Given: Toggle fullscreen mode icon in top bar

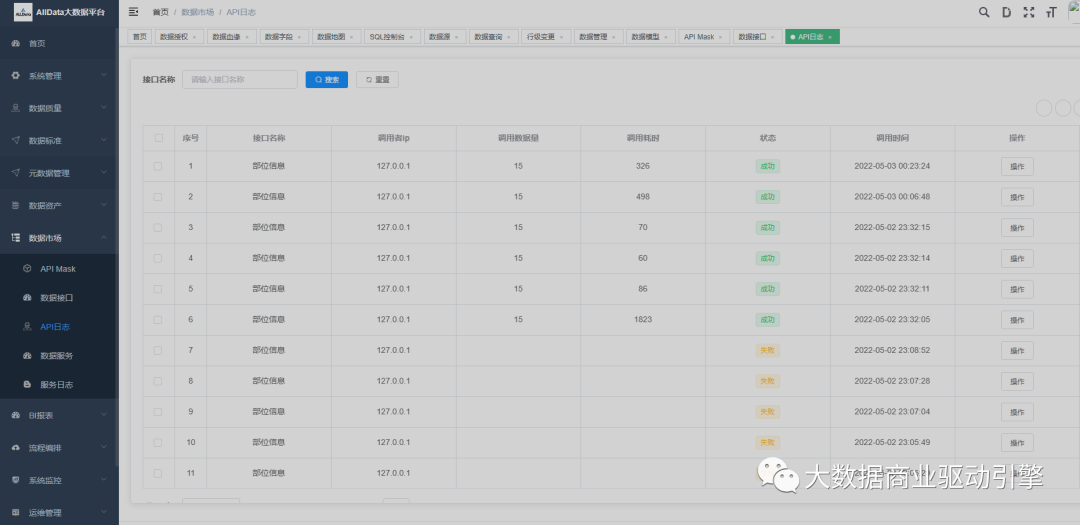Looking at the screenshot, I should coord(1028,12).
